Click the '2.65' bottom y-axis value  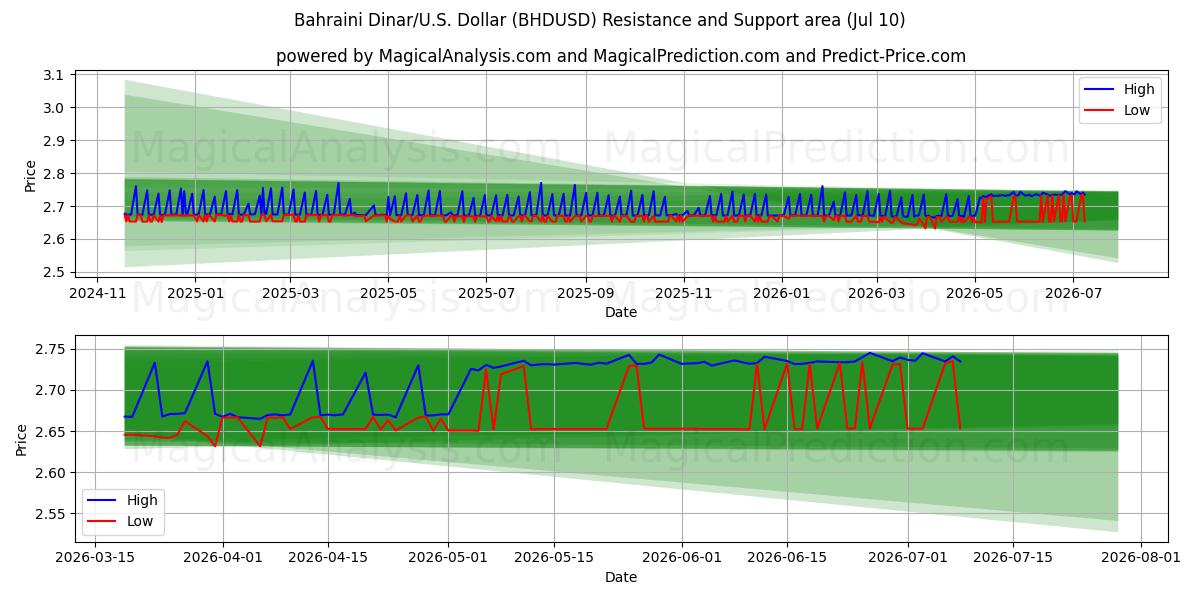pos(50,432)
